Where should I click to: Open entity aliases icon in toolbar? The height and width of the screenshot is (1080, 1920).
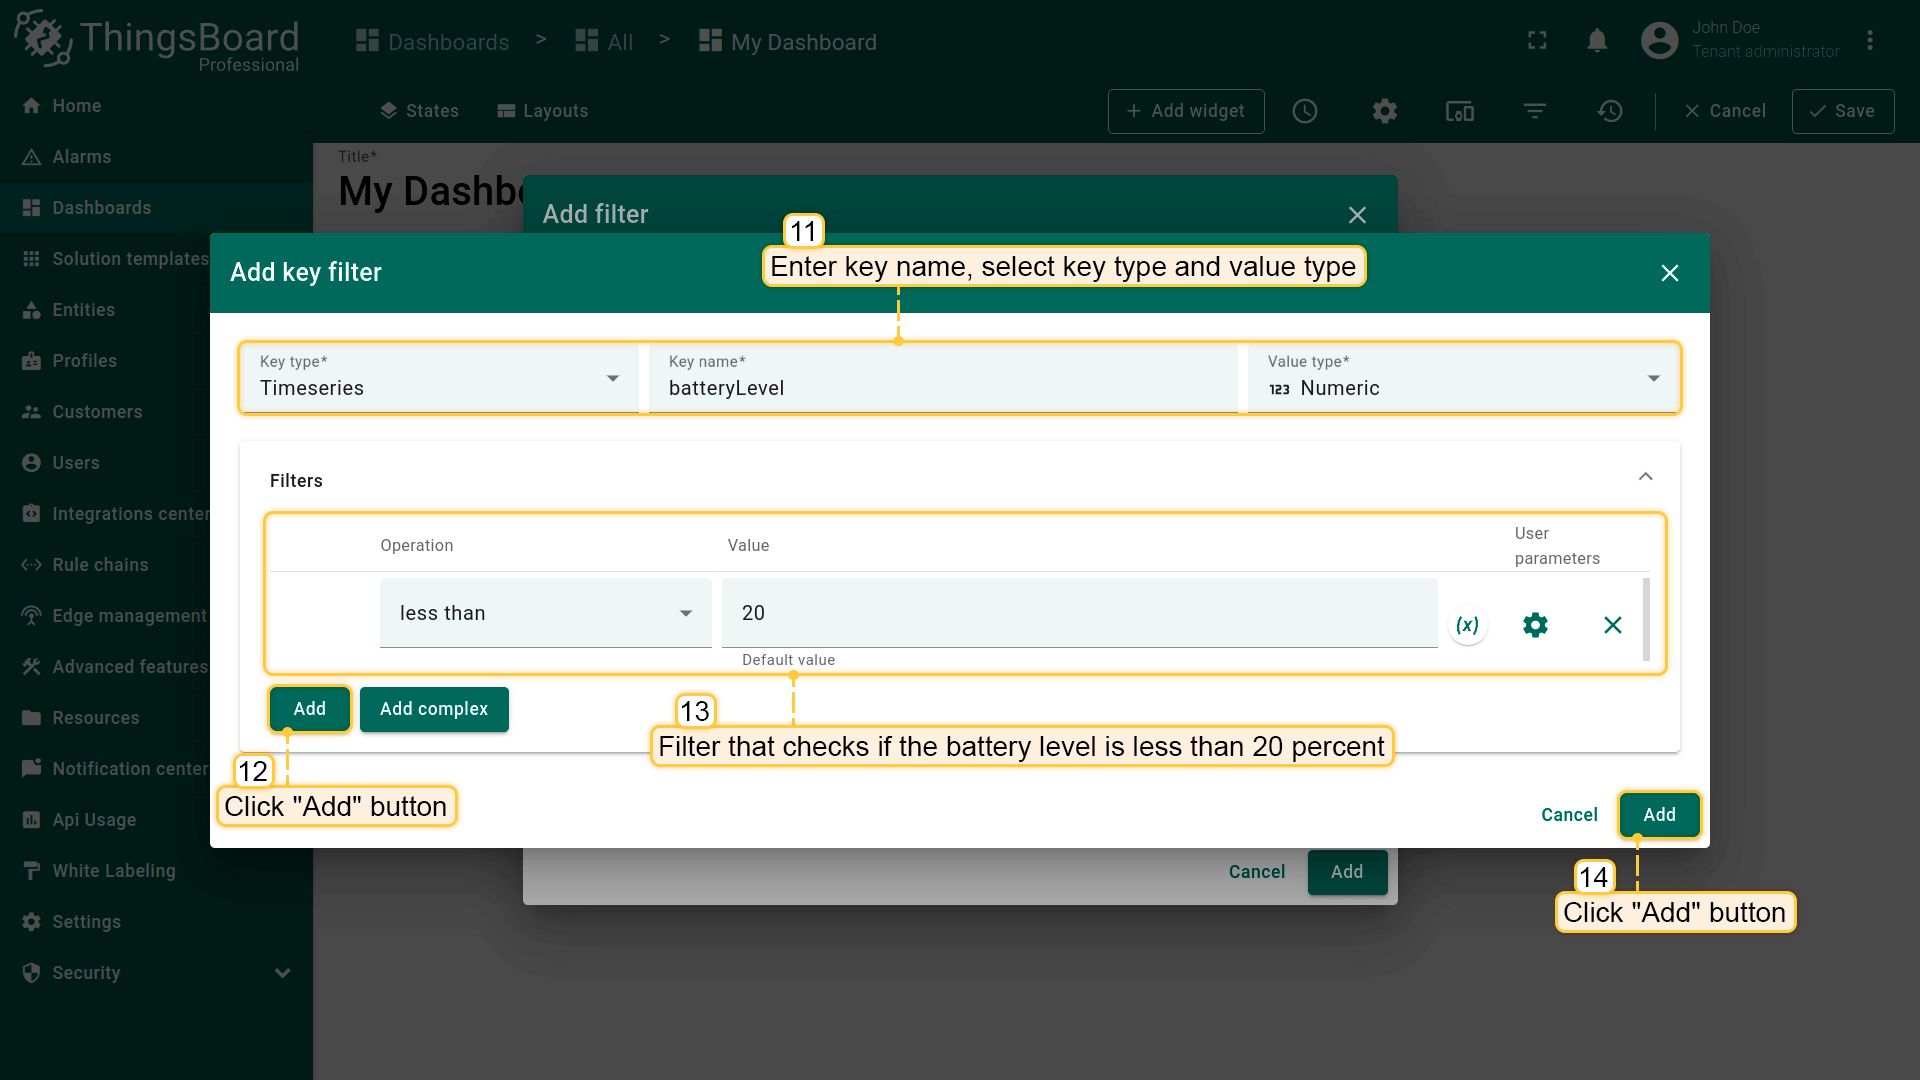click(1459, 111)
